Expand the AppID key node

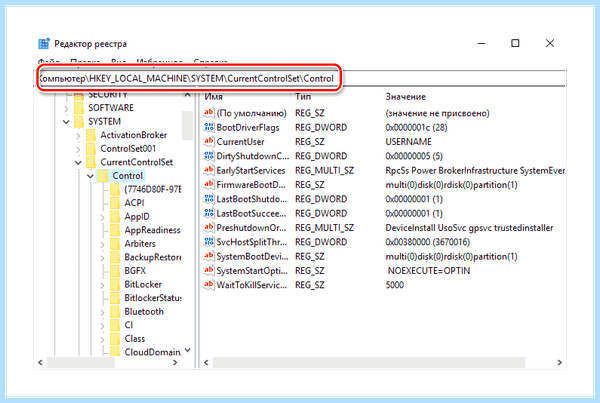(102, 217)
